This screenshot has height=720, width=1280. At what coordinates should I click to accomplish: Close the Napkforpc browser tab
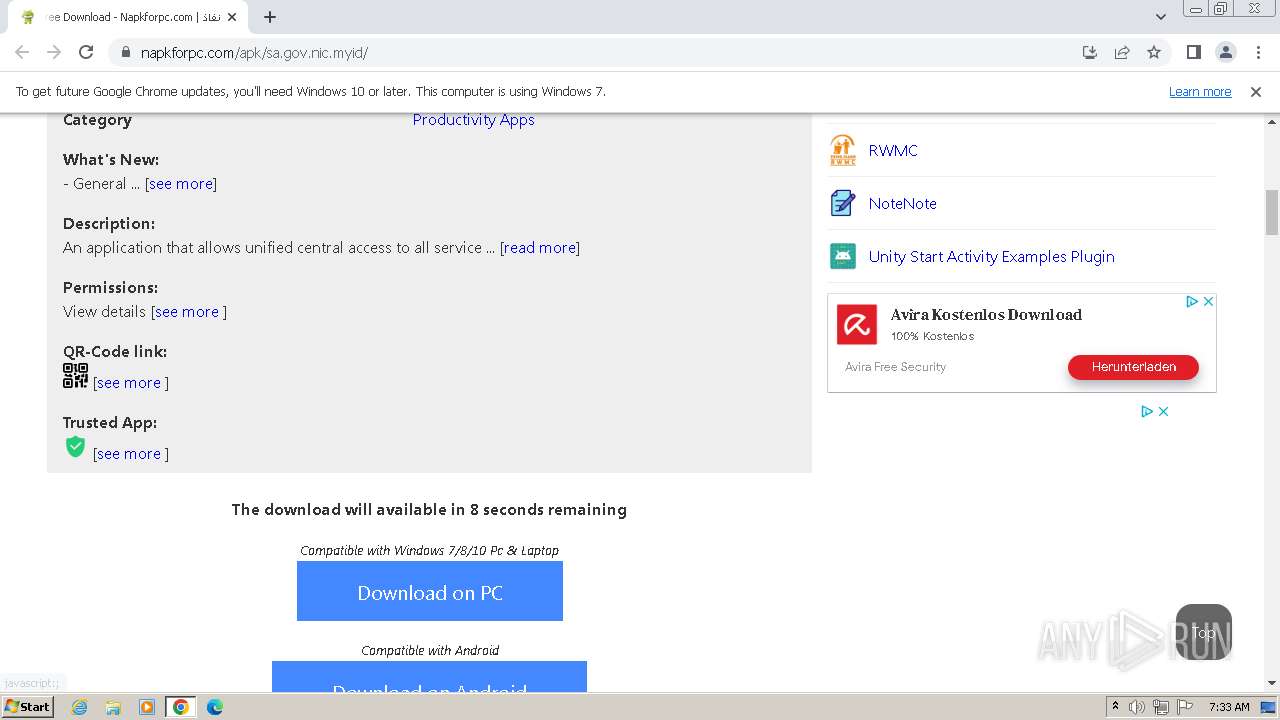tap(234, 17)
